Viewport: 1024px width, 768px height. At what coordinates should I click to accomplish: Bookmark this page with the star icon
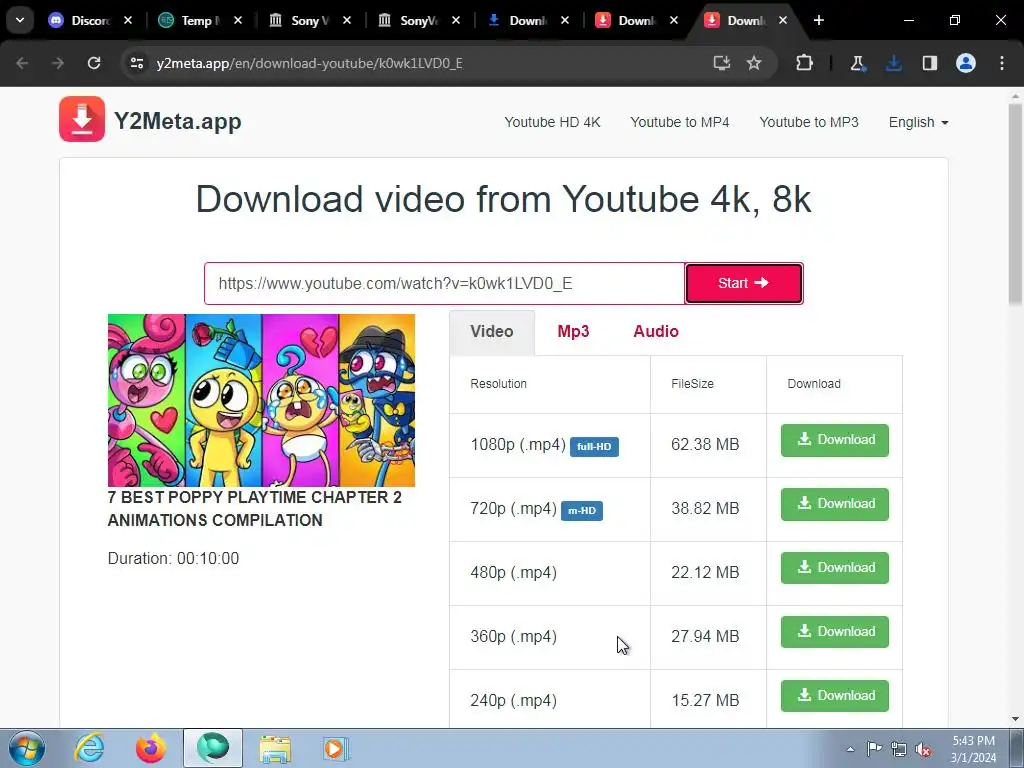point(754,63)
